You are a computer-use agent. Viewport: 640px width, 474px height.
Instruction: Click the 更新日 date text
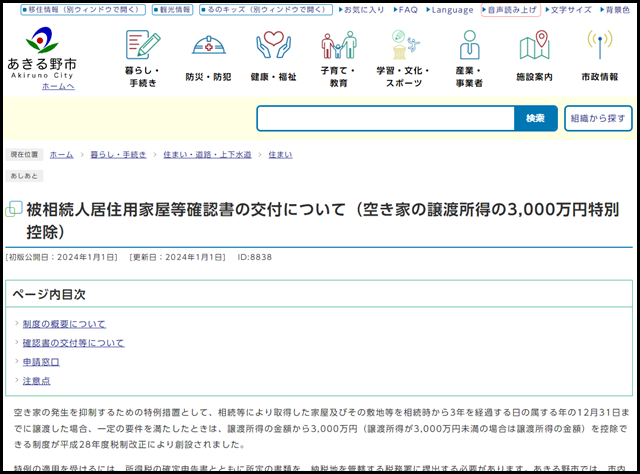tap(177, 257)
